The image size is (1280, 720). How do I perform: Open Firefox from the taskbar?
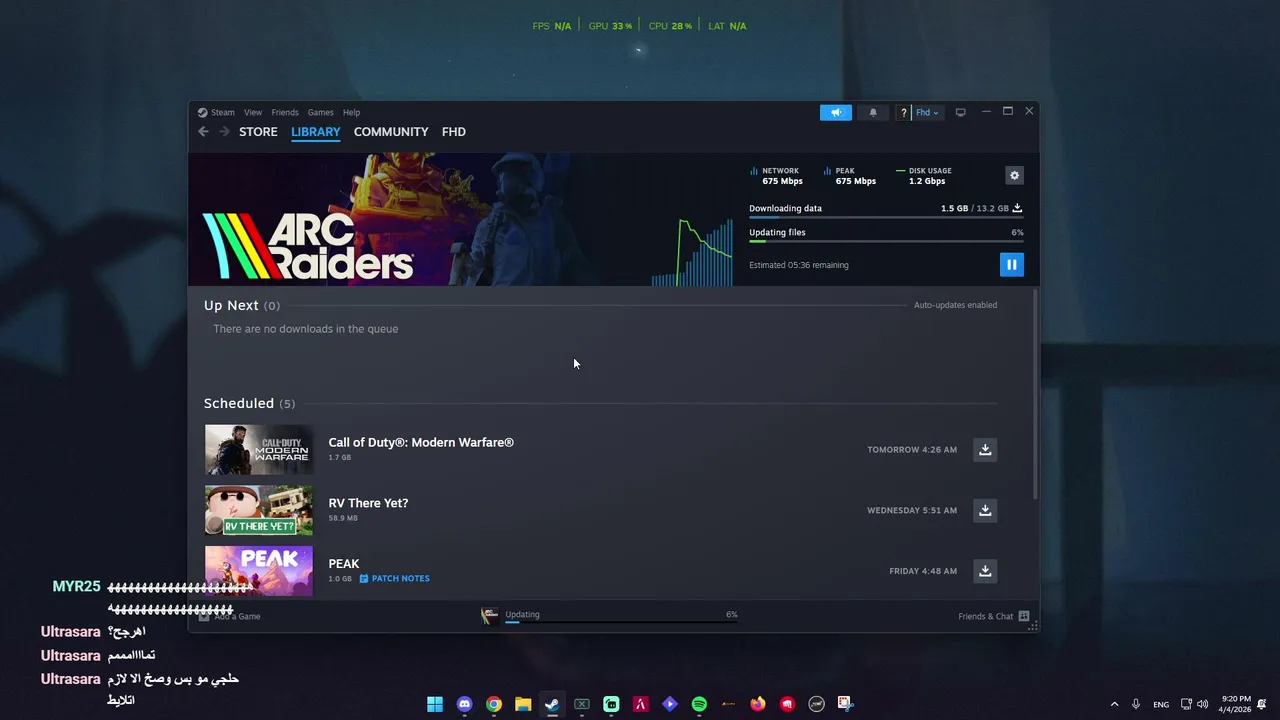pyautogui.click(x=758, y=704)
